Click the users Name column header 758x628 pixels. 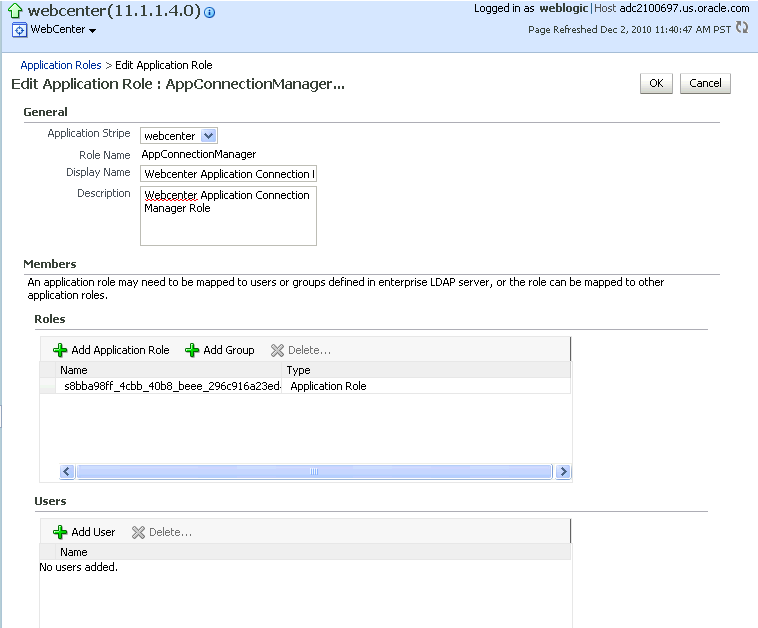tap(313, 552)
